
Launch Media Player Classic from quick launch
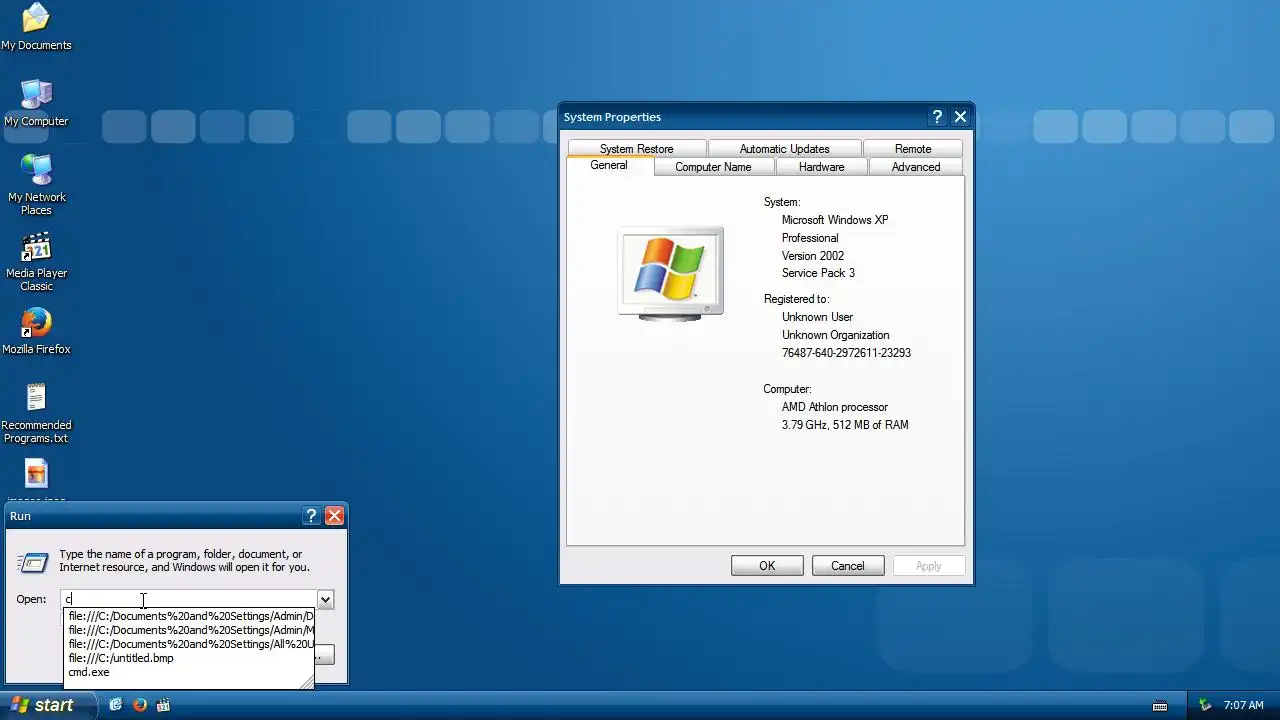(163, 705)
